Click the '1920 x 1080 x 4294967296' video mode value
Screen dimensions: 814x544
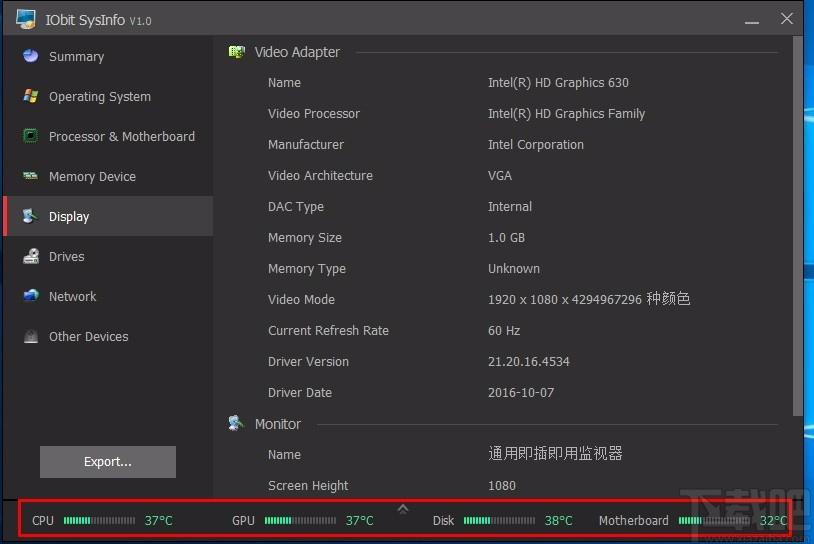click(565, 300)
